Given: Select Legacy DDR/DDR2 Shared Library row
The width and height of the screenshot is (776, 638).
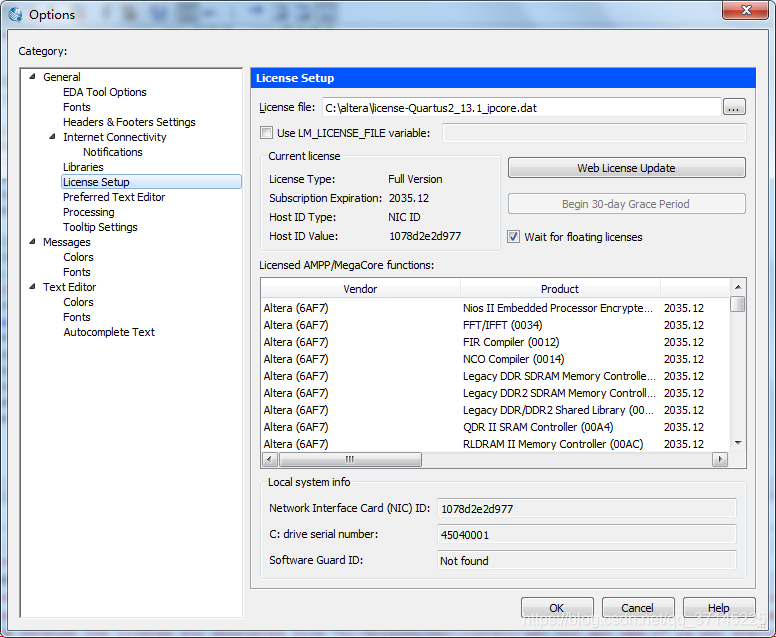Looking at the screenshot, I should (x=495, y=410).
